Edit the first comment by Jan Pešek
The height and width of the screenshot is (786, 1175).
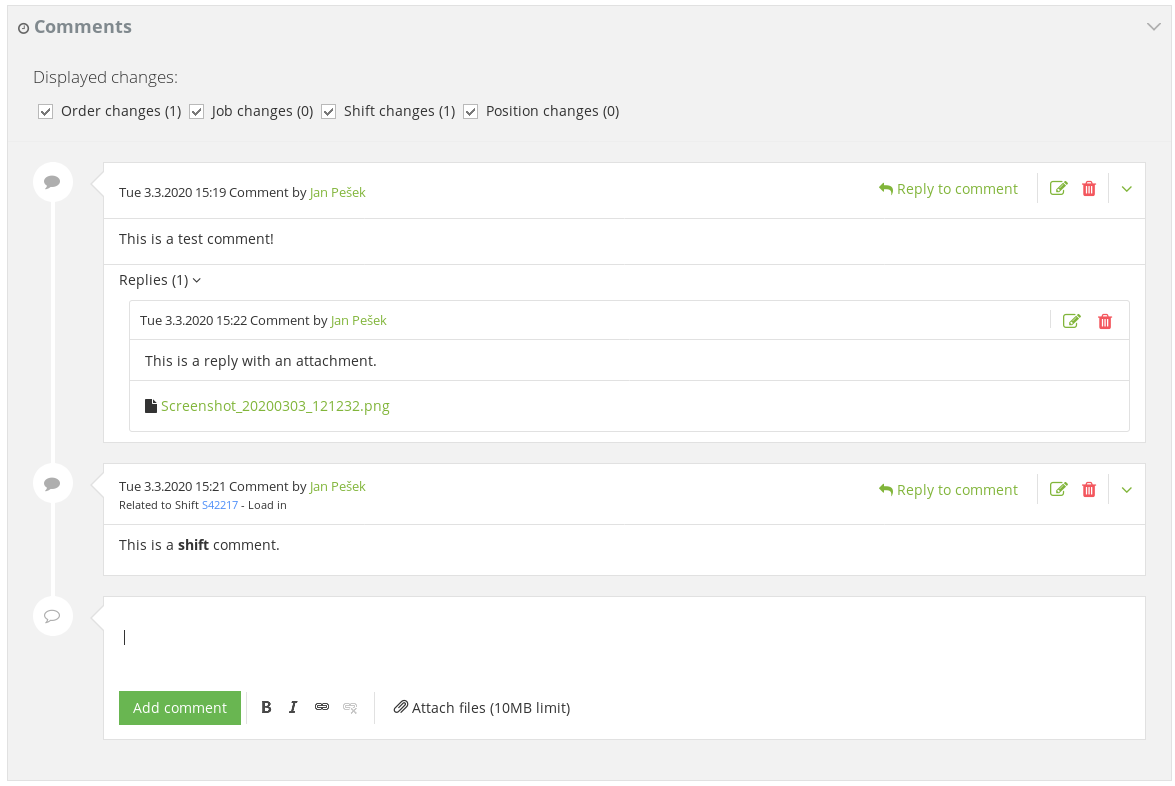[x=1058, y=188]
